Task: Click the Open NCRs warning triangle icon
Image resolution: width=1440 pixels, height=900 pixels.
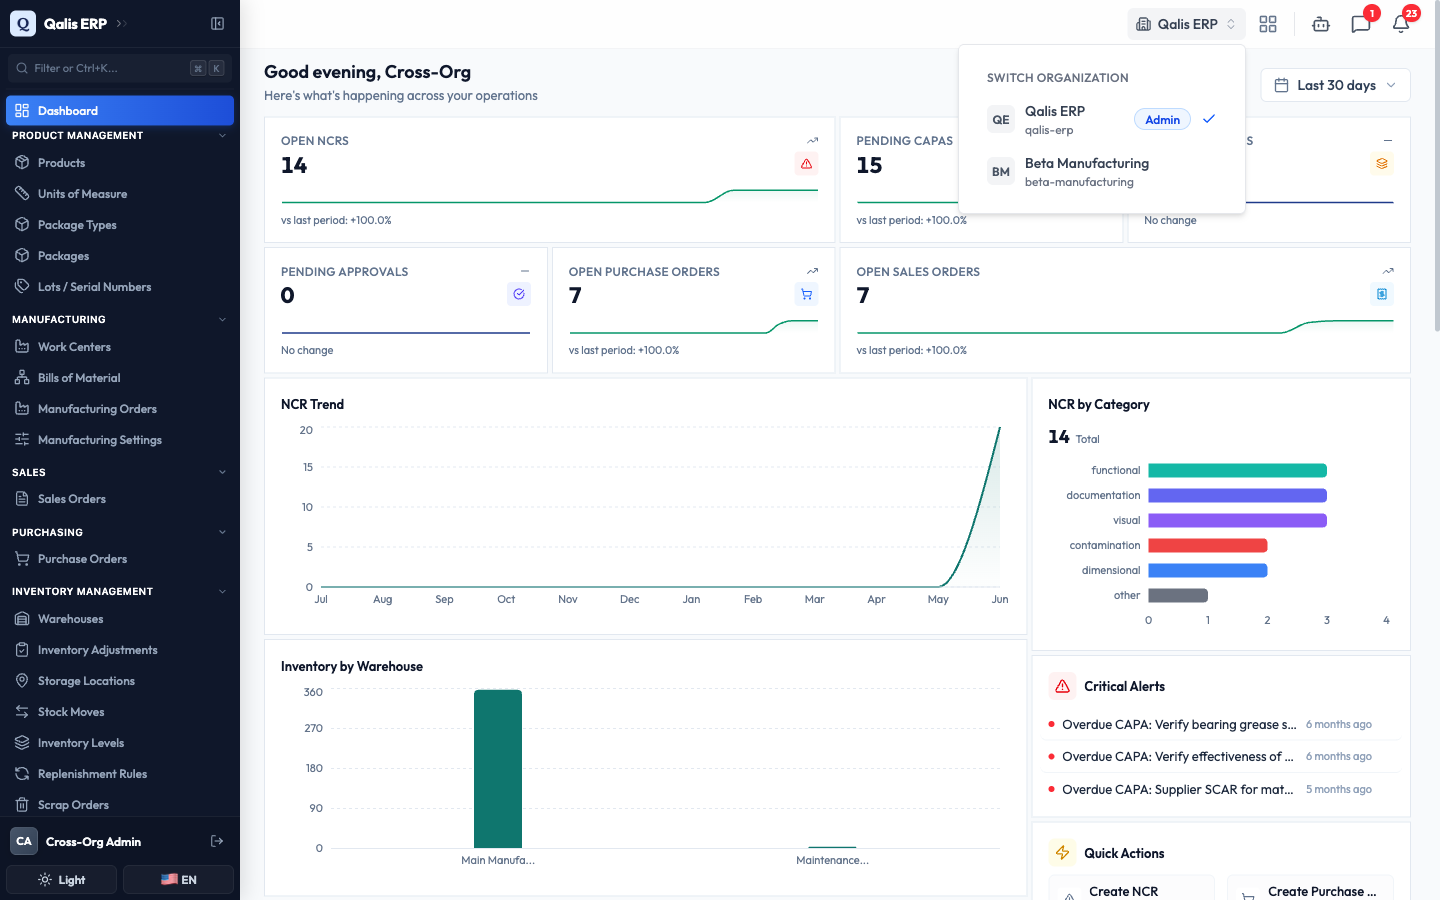Action: 806,164
